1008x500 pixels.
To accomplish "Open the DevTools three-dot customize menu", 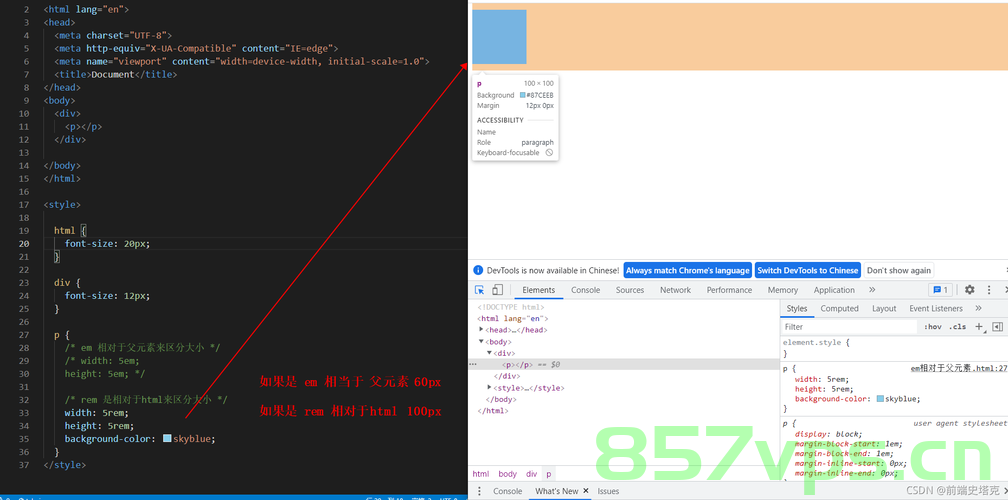I will coord(989,290).
